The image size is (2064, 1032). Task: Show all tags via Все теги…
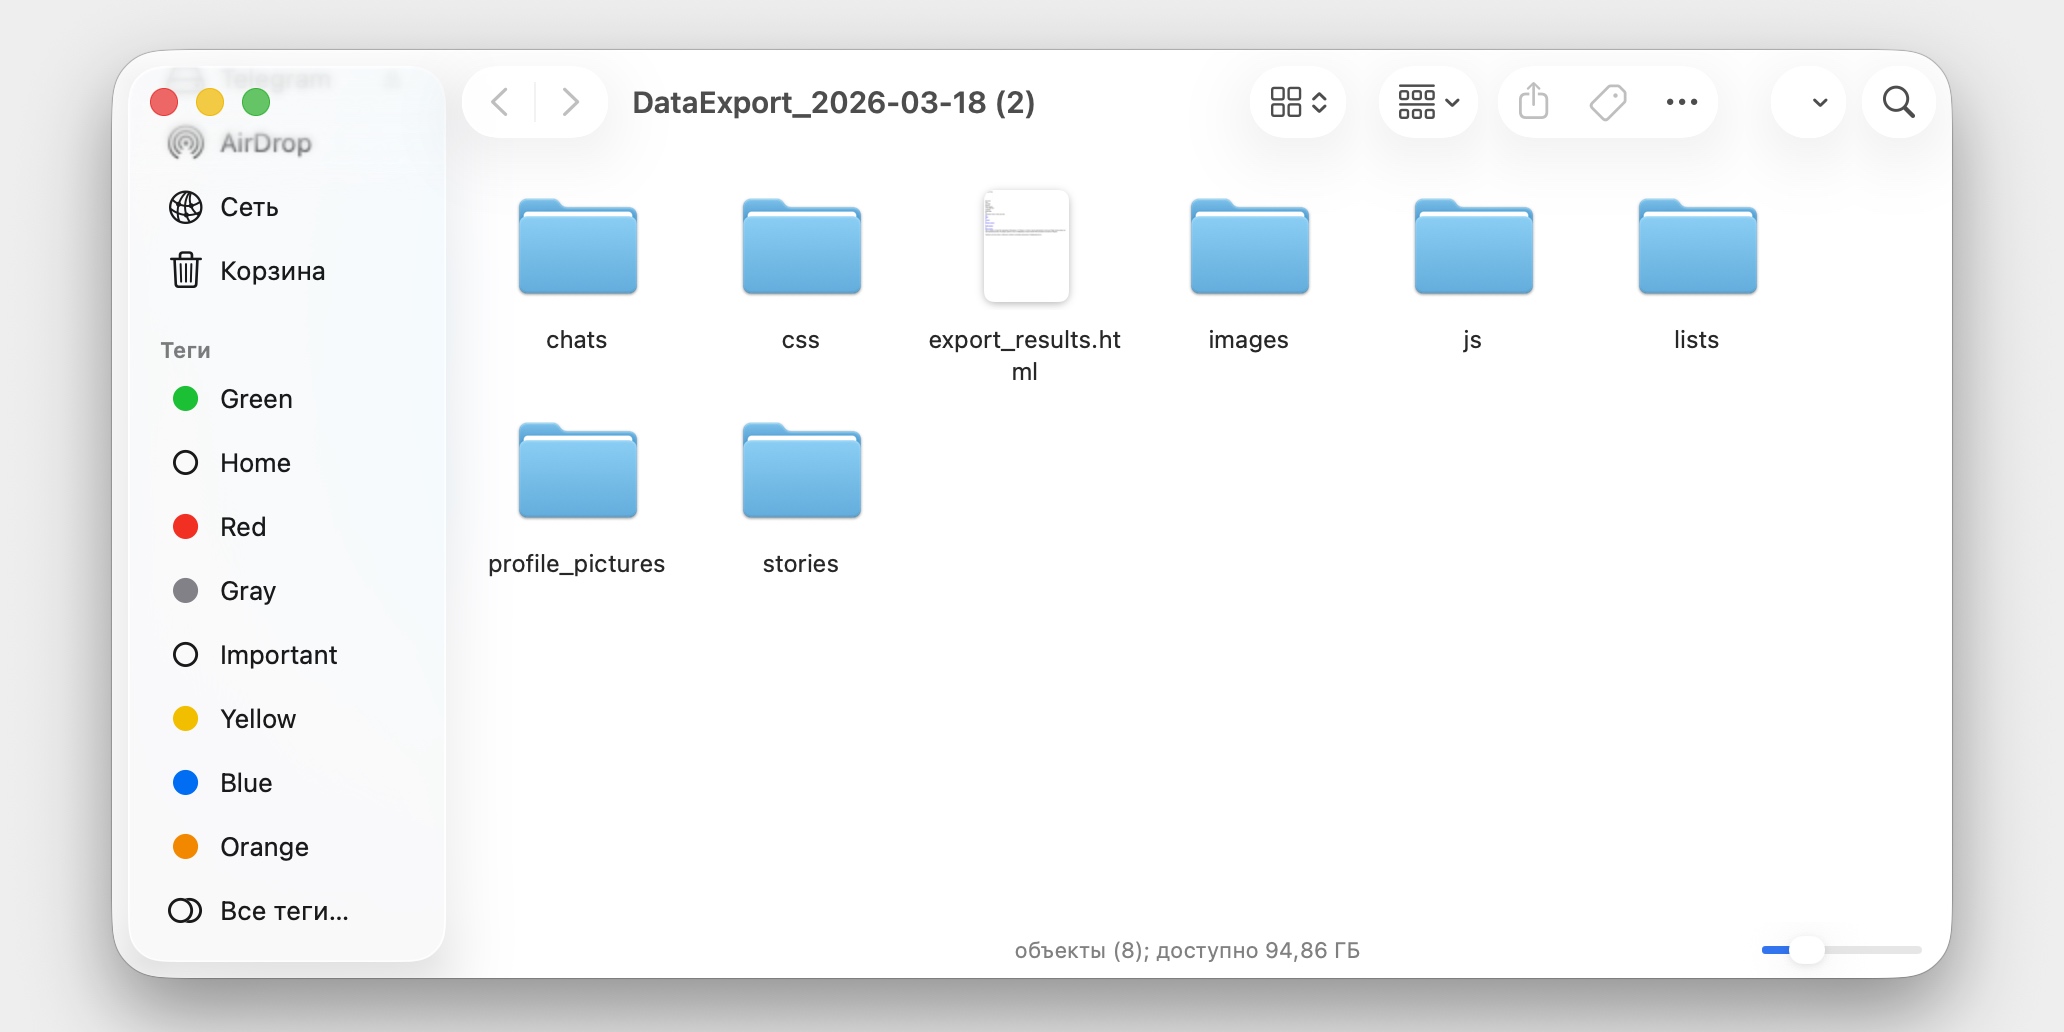(x=284, y=911)
